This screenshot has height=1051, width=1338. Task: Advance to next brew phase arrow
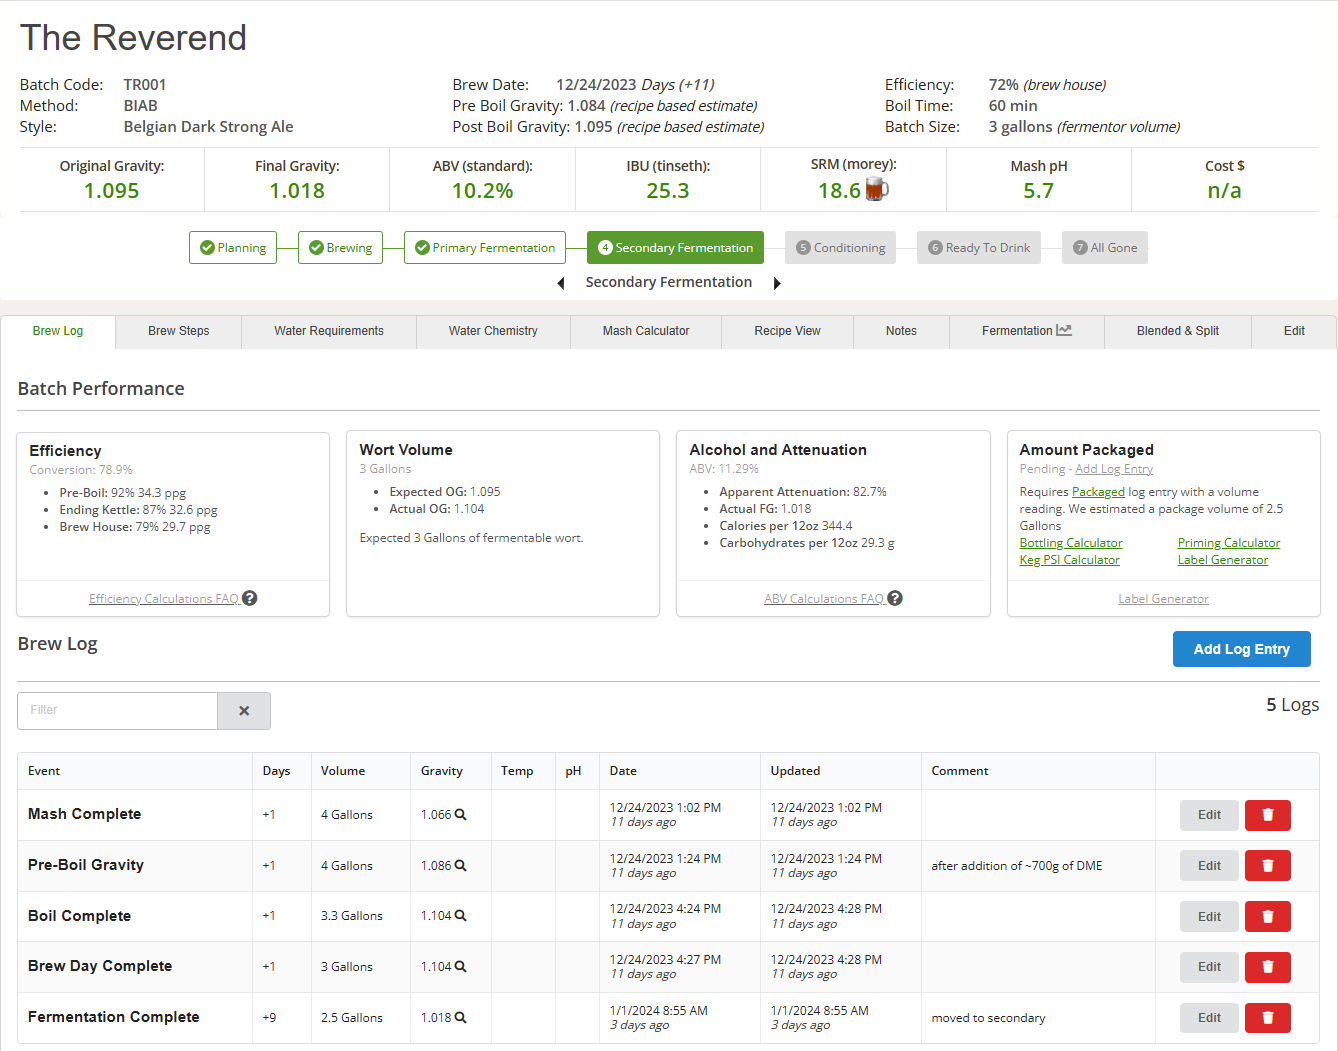click(x=777, y=284)
